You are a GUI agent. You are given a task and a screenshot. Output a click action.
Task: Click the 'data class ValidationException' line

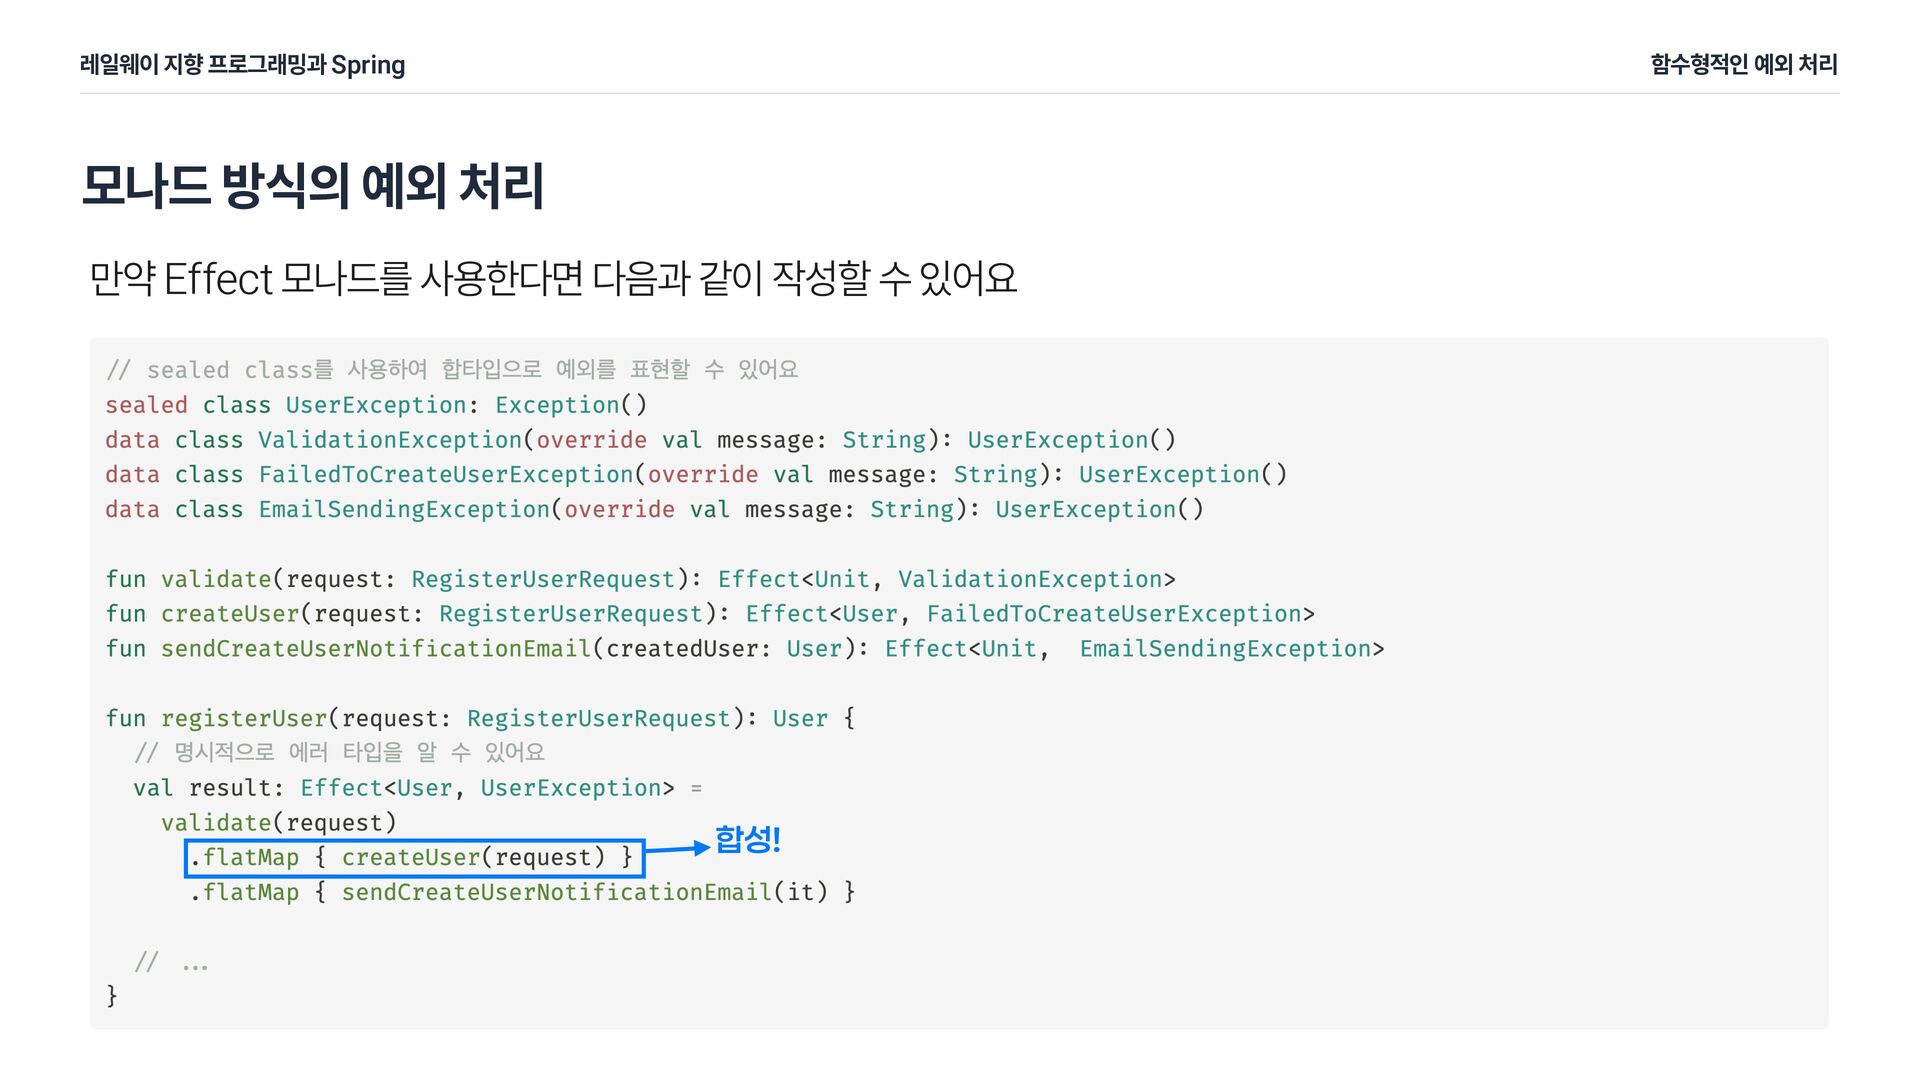coord(641,440)
